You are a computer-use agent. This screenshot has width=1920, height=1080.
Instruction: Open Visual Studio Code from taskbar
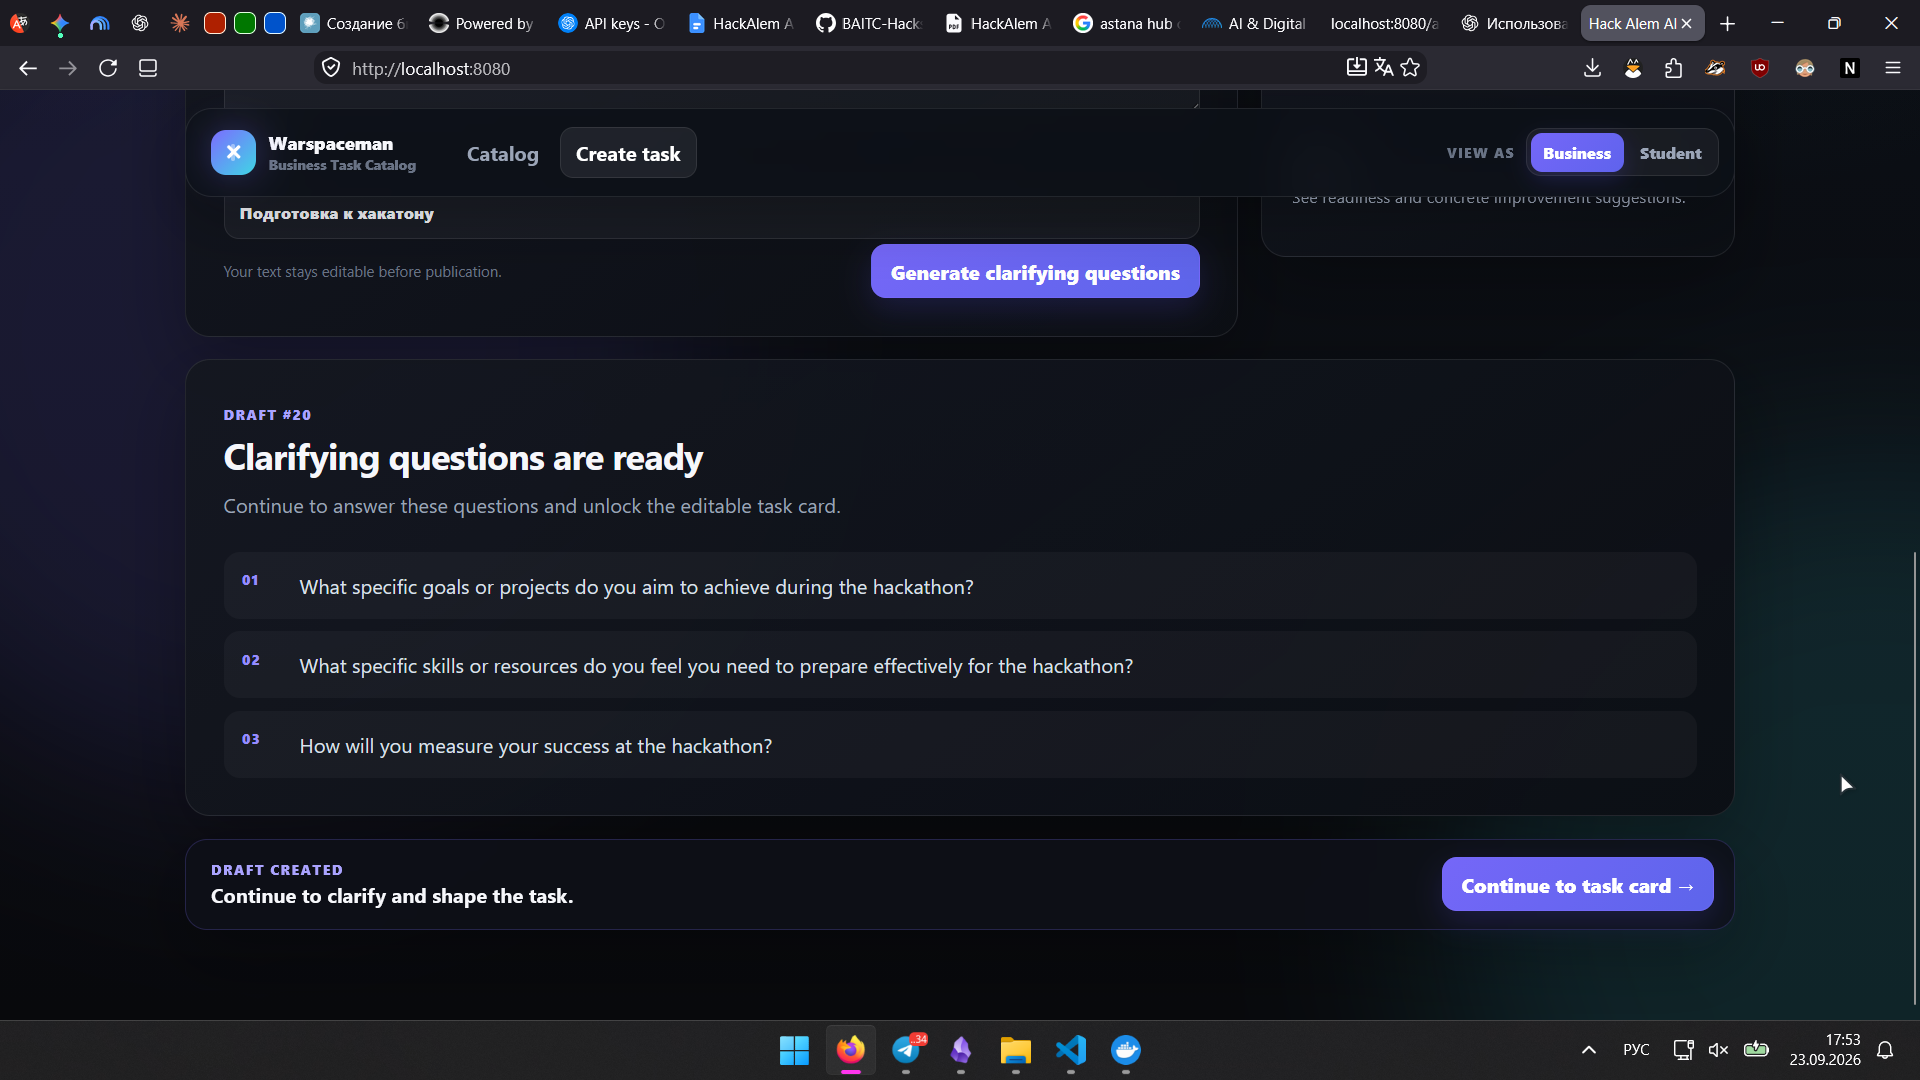[1070, 1050]
